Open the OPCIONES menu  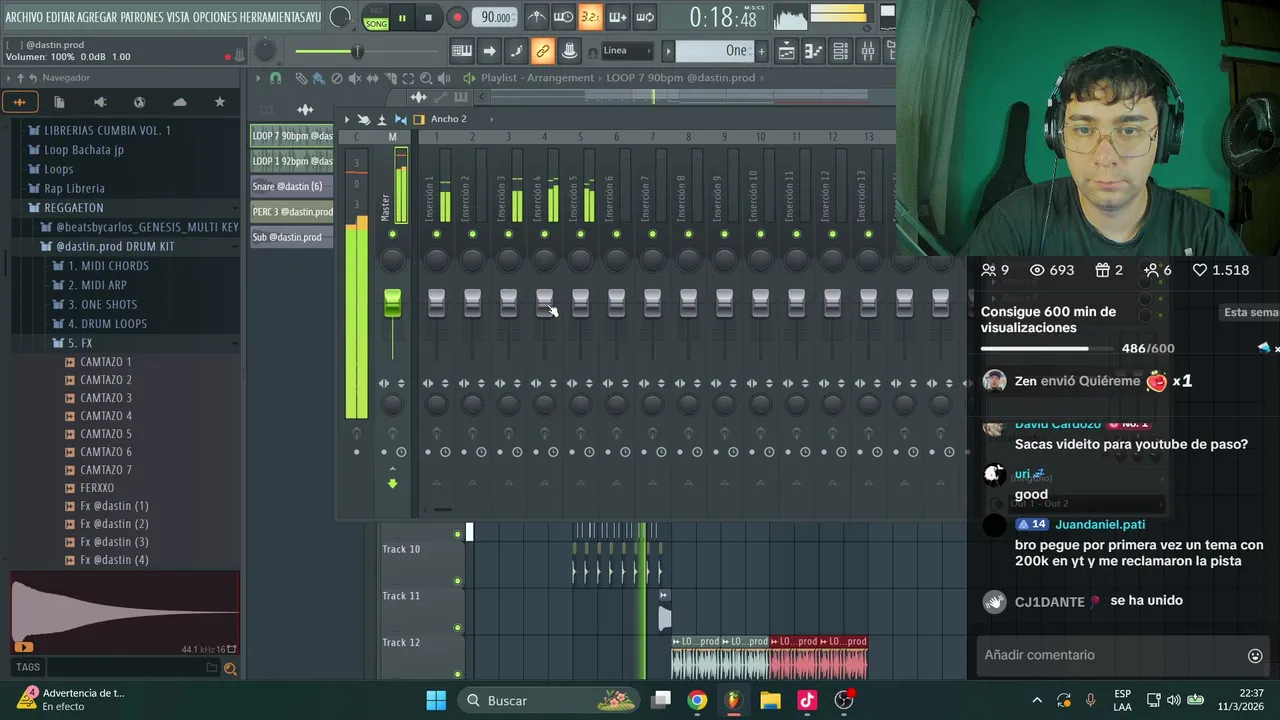pyautogui.click(x=213, y=17)
